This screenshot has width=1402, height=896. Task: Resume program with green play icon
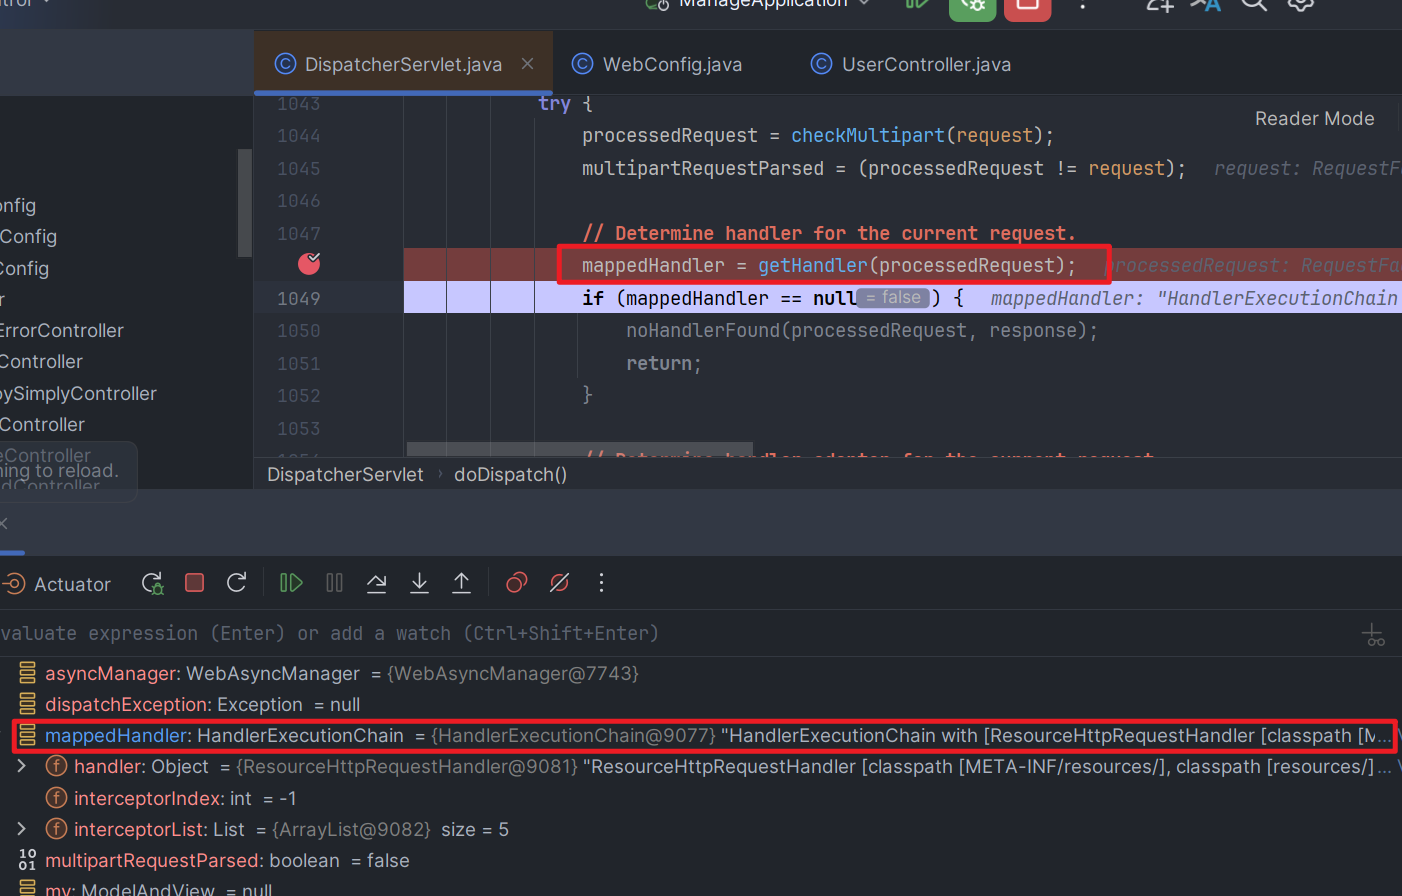pyautogui.click(x=291, y=583)
